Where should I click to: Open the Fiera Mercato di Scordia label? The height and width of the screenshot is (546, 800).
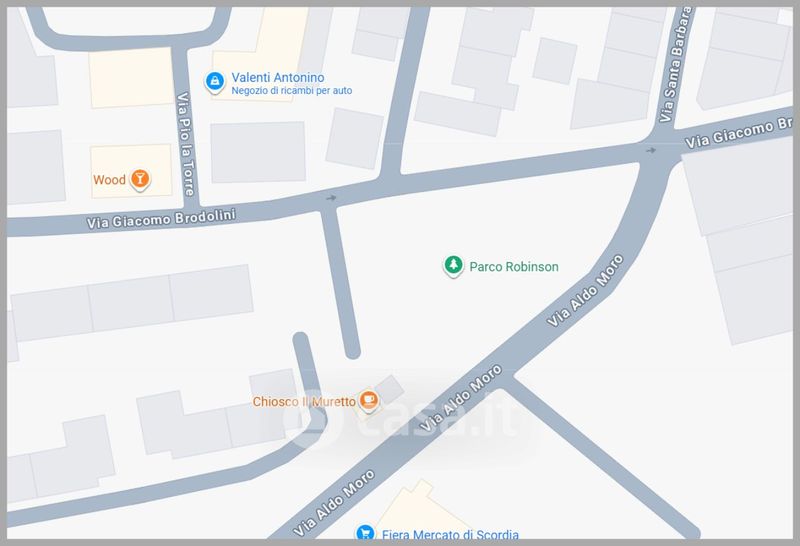coord(450,535)
